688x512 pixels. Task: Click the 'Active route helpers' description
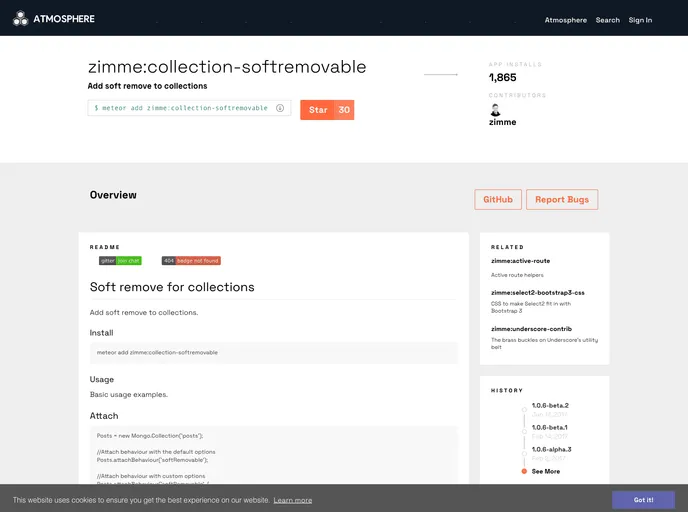pyautogui.click(x=517, y=275)
